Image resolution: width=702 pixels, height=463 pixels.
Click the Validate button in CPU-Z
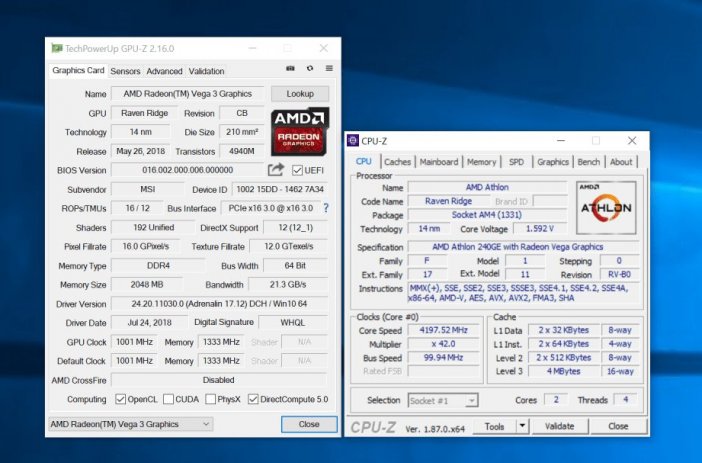point(560,426)
